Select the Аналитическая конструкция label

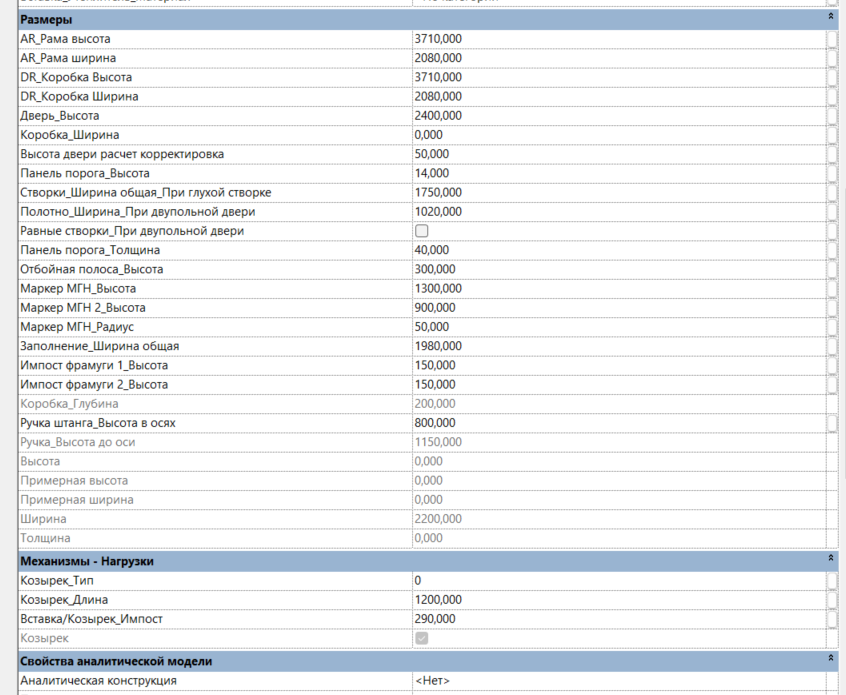(x=98, y=681)
